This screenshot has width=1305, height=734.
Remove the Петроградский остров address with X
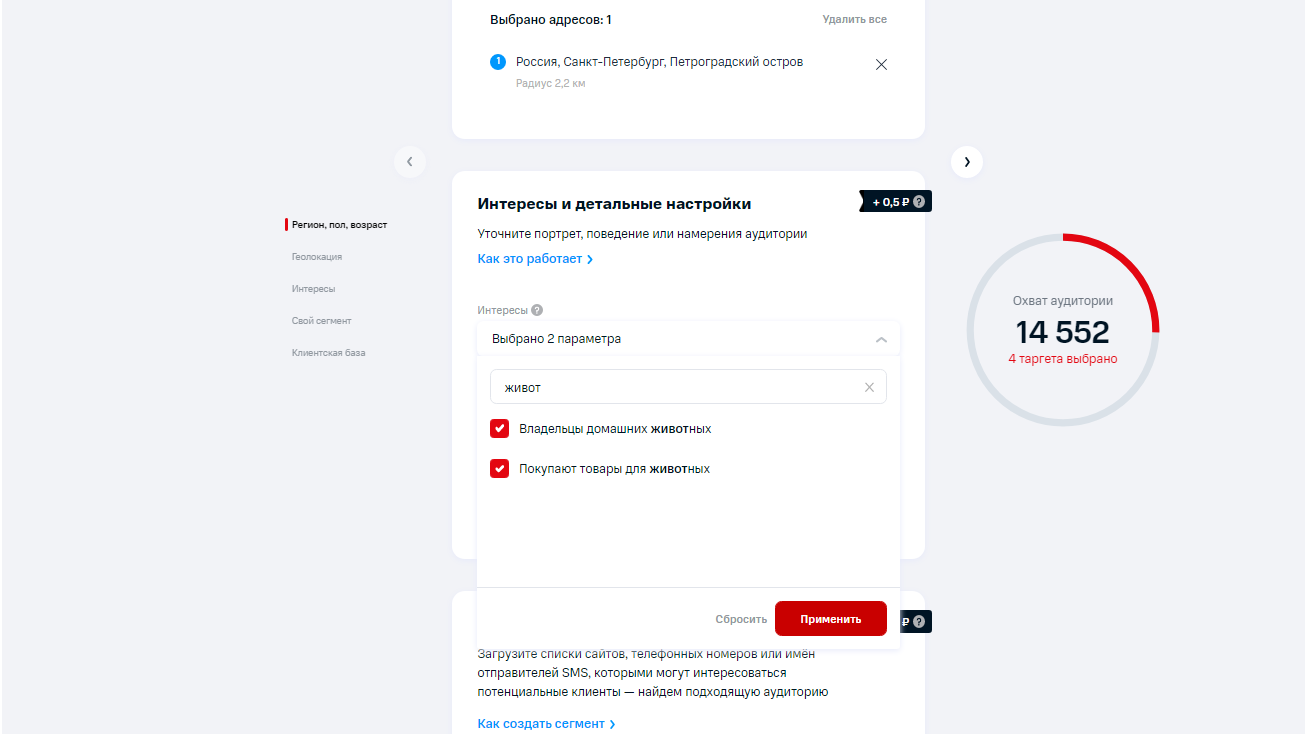(x=881, y=65)
